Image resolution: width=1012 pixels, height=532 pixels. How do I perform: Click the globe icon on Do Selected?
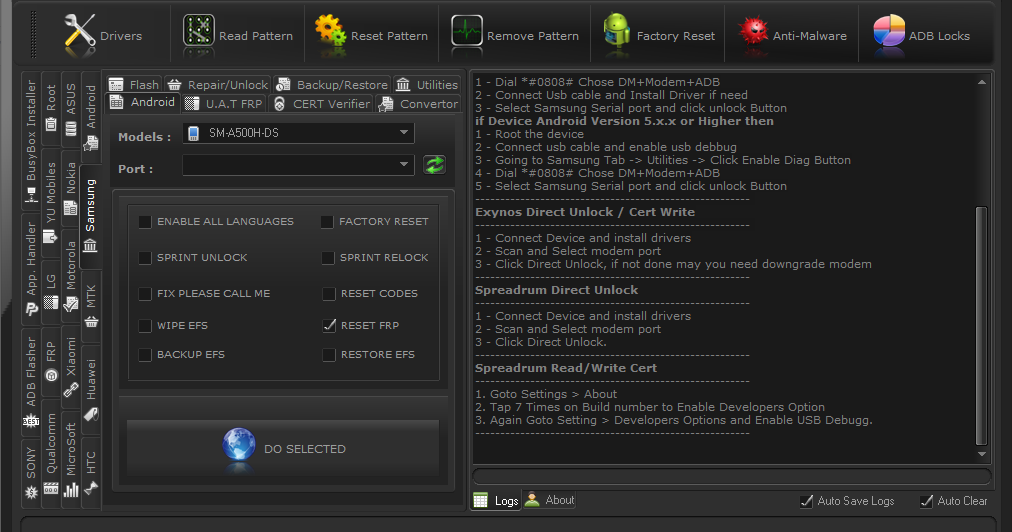[x=239, y=445]
